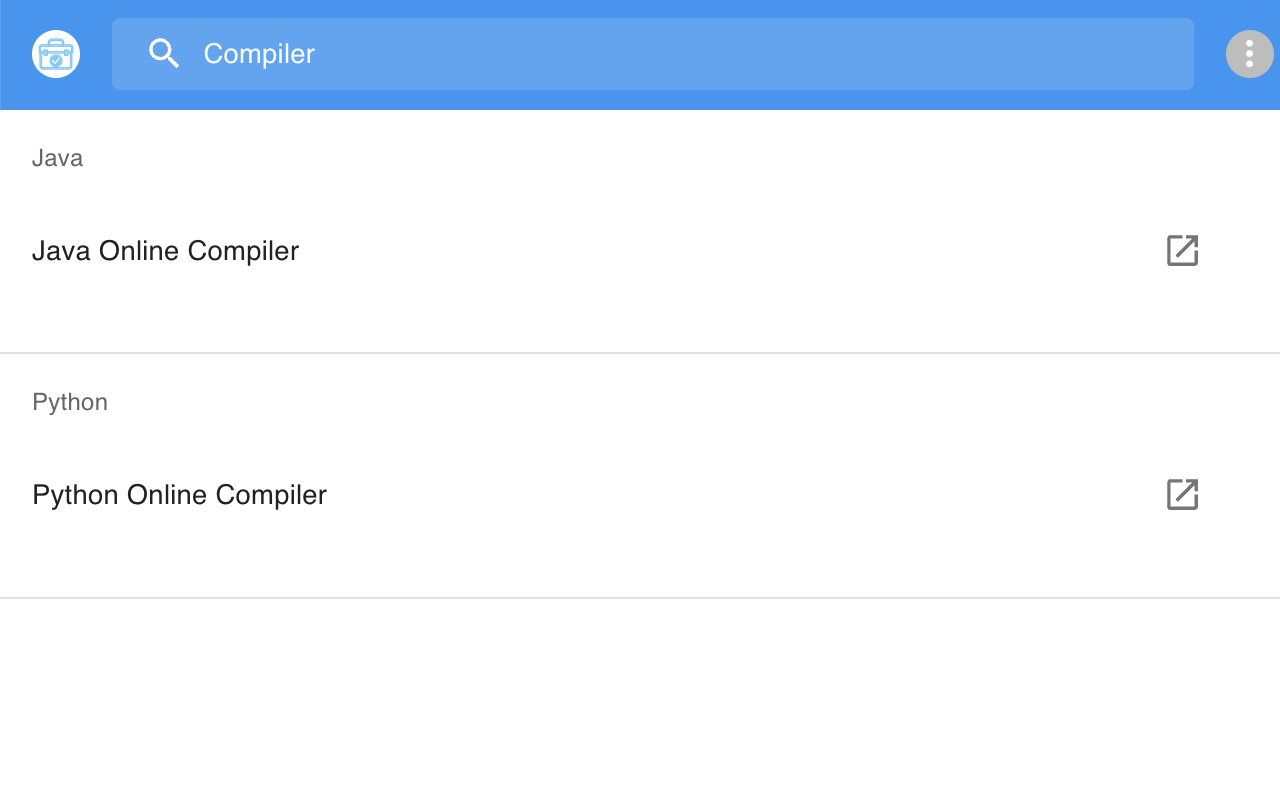
Task: Select the Python Online Compiler entry
Action: [x=179, y=495]
